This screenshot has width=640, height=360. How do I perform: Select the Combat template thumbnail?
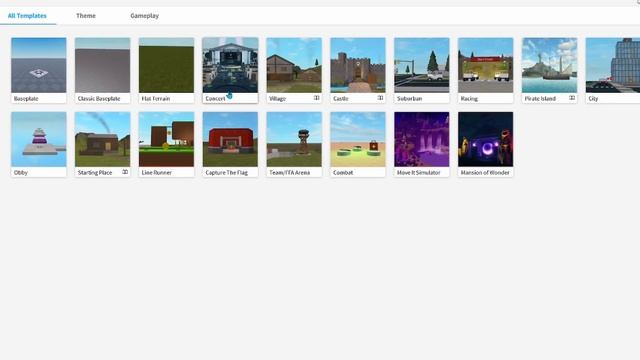[358, 139]
